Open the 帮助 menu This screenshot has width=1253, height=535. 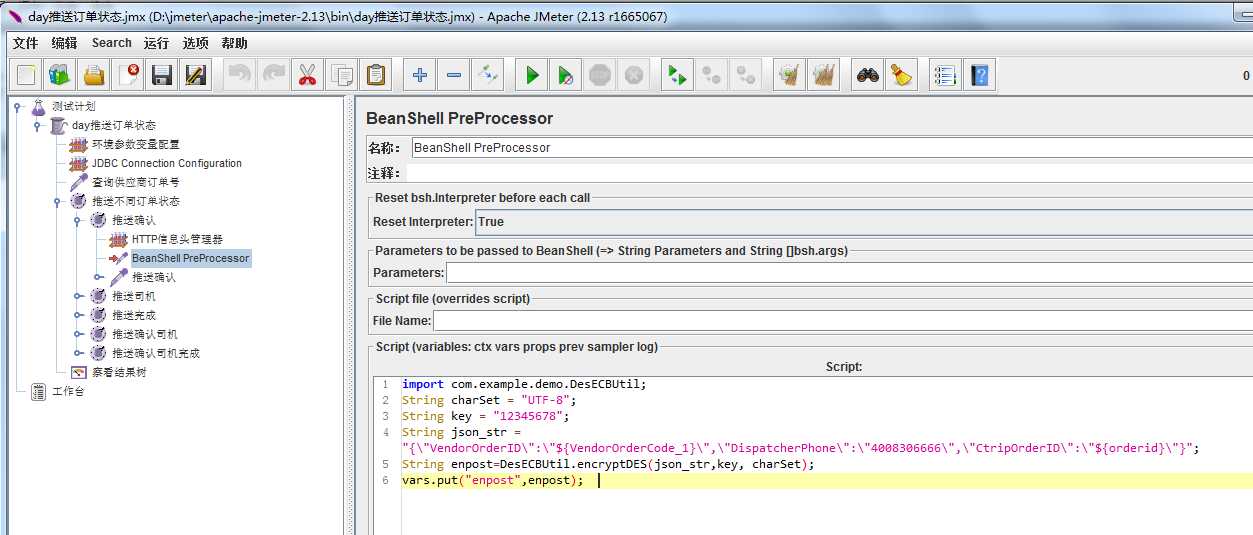tap(234, 43)
